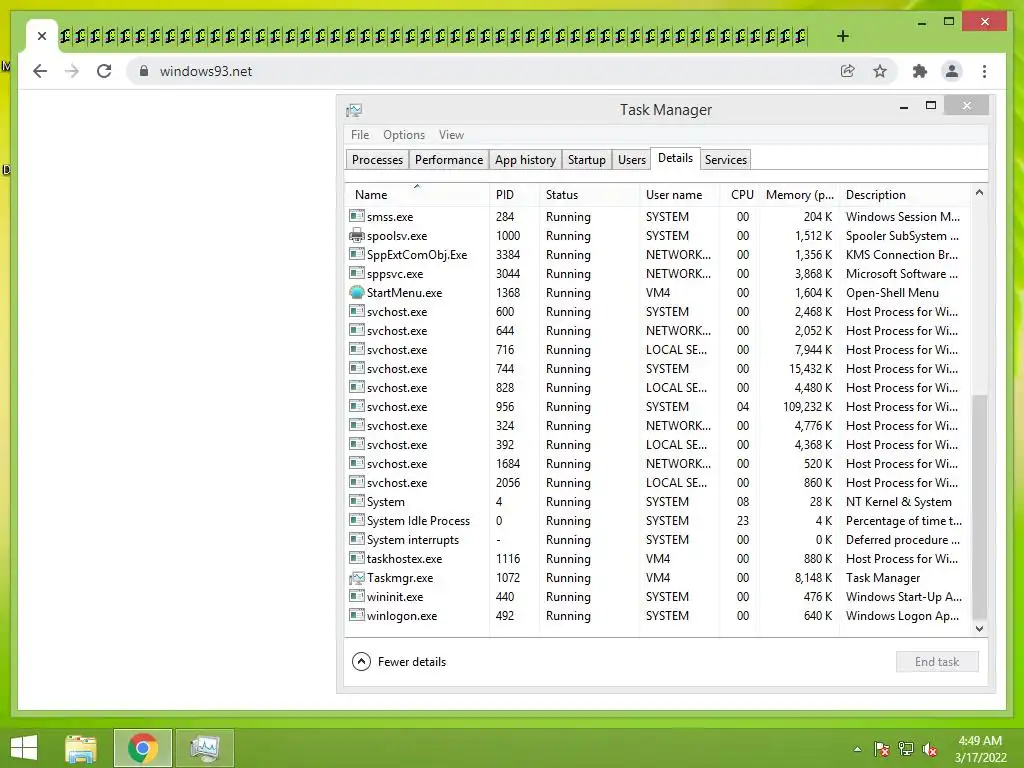Show hidden tray icons arrow

857,750
